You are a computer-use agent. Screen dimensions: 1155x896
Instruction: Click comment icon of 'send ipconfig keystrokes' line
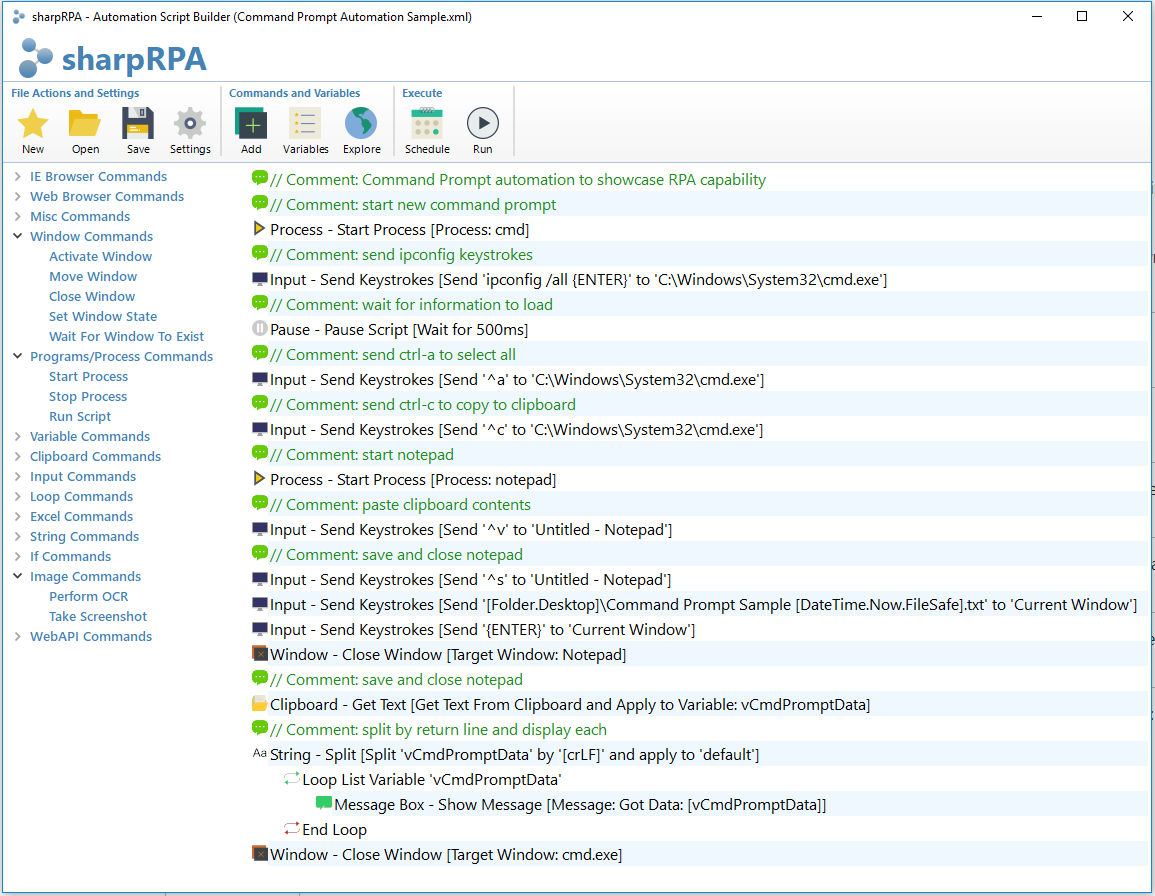tap(259, 253)
